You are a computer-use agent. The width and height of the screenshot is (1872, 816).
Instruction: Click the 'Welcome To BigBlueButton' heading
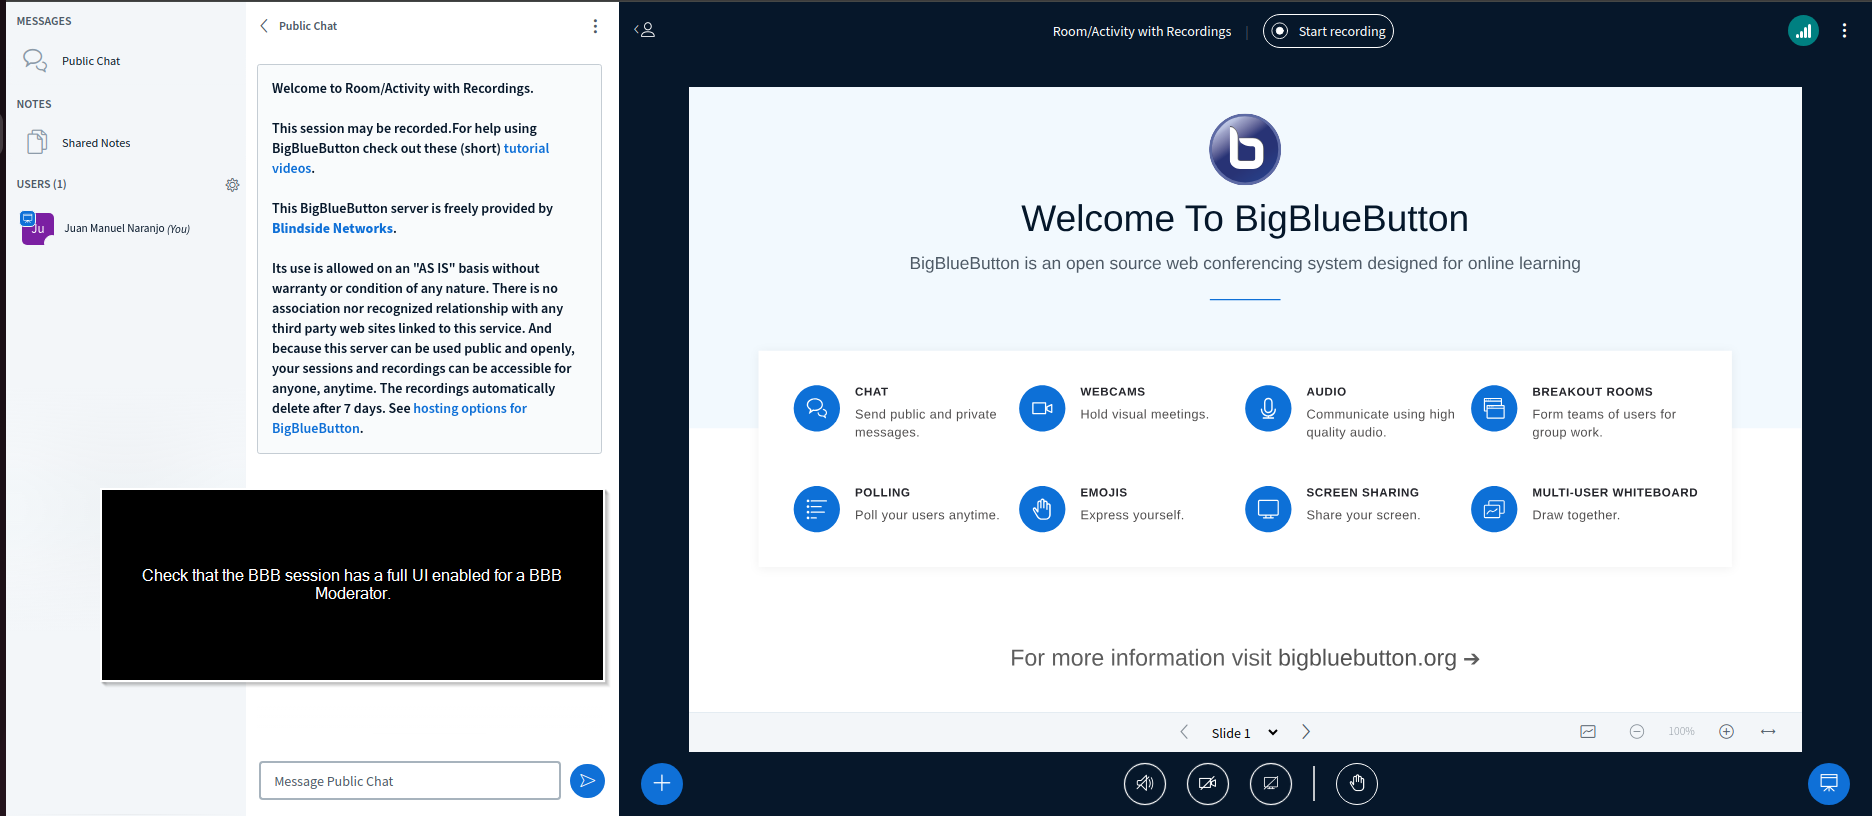[x=1245, y=219]
